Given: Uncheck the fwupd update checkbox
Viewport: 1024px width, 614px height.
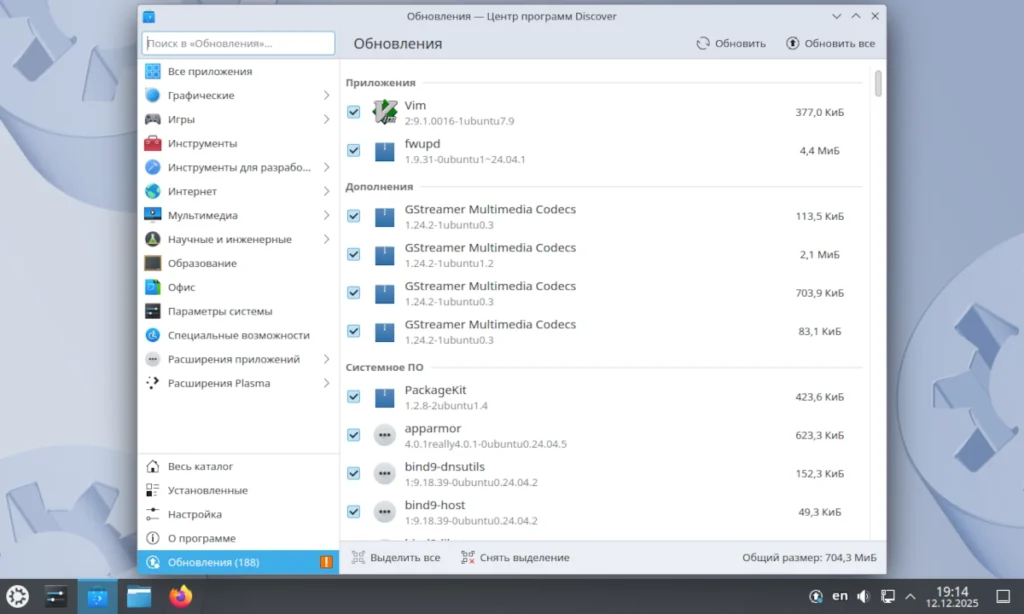Looking at the screenshot, I should [353, 151].
